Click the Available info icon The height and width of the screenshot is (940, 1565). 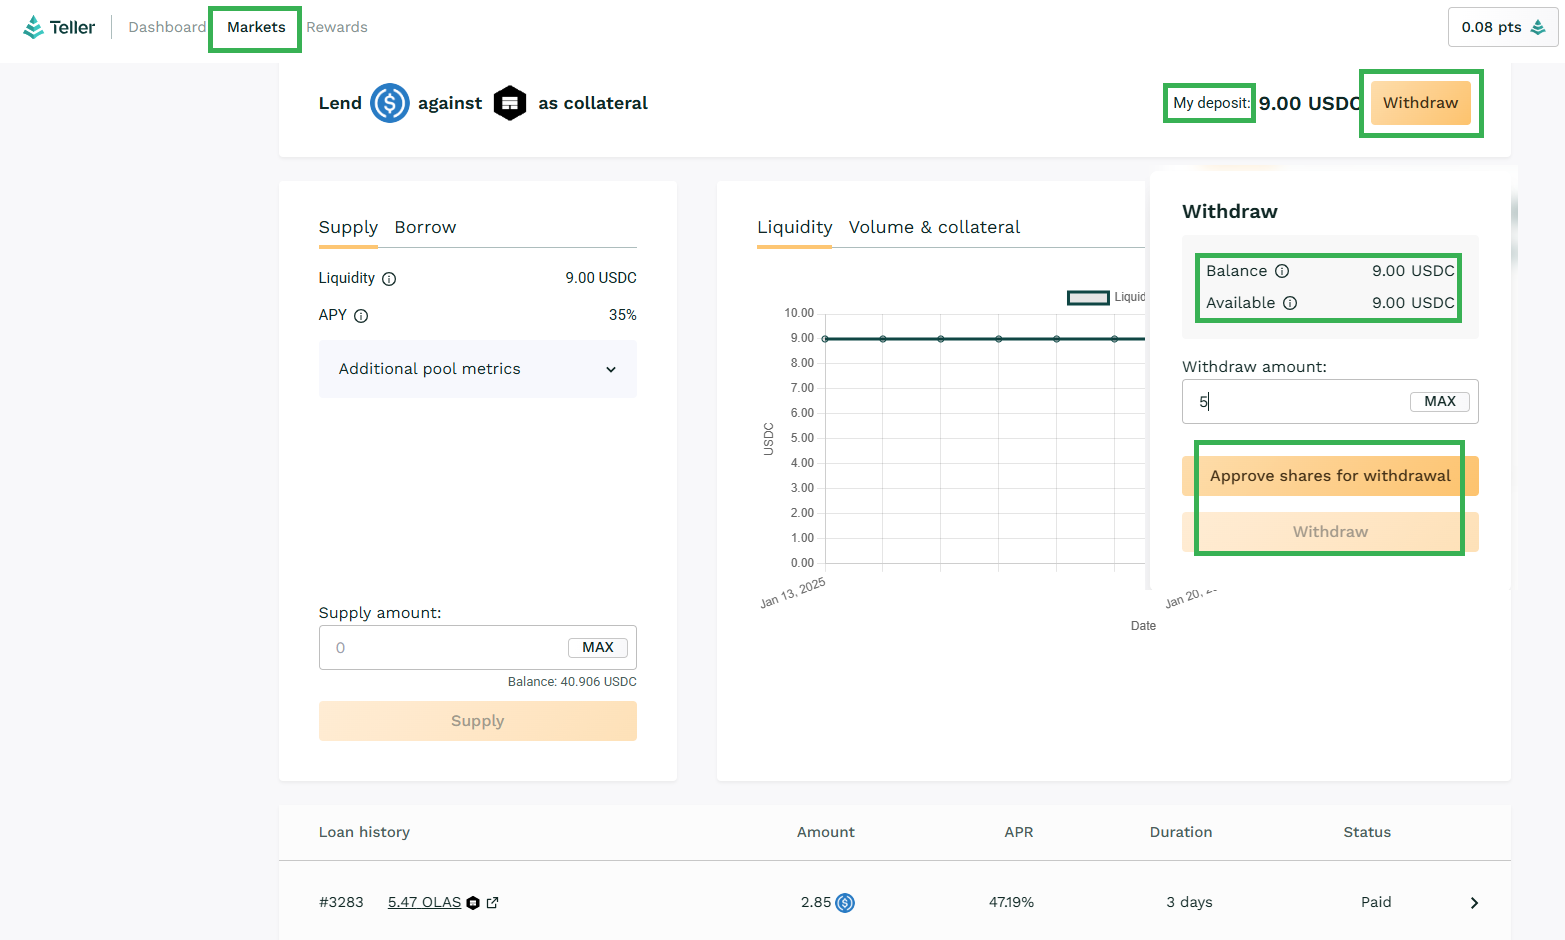coord(1290,303)
